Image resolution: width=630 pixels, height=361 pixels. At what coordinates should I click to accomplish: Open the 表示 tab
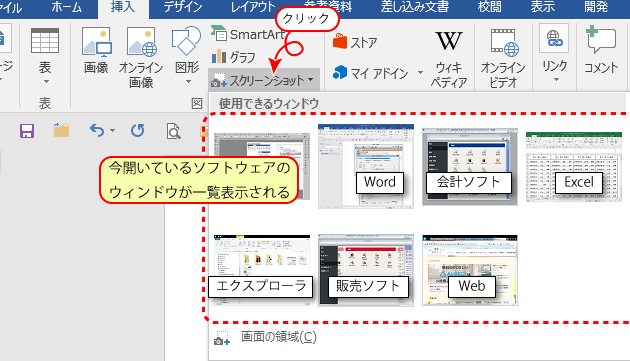[x=542, y=8]
